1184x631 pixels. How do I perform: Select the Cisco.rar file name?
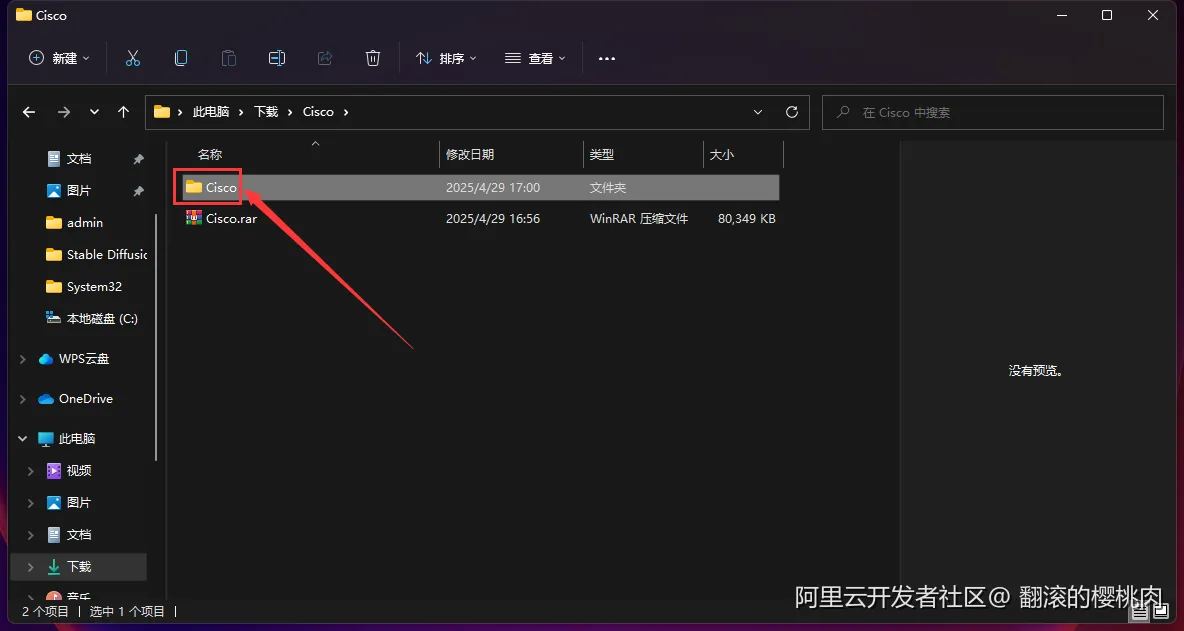(x=231, y=219)
